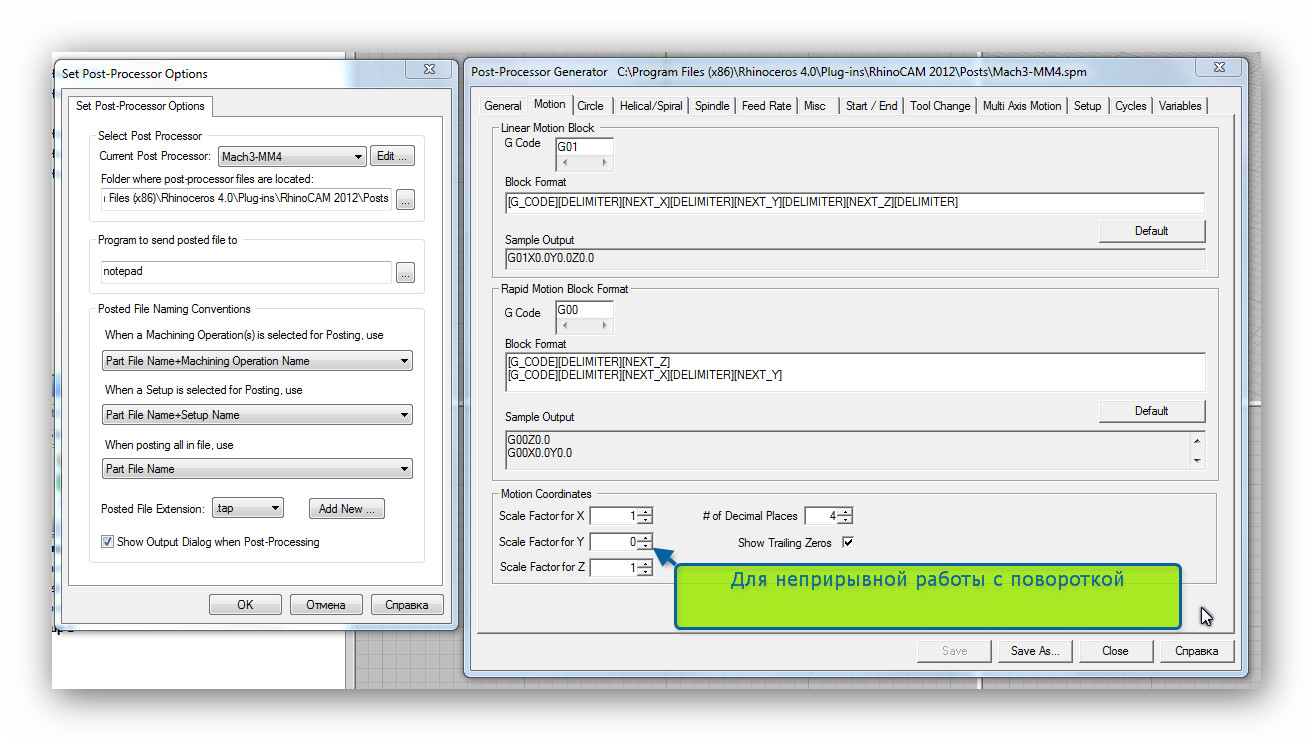Click browse button next to post-processor folder path
The image size is (1313, 741).
tap(405, 200)
